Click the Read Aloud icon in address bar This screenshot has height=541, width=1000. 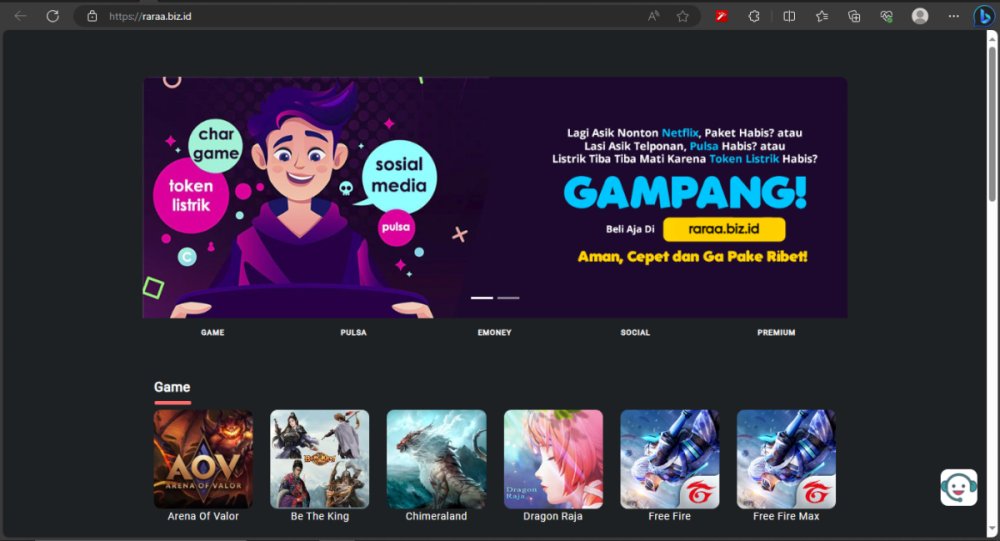pos(654,16)
